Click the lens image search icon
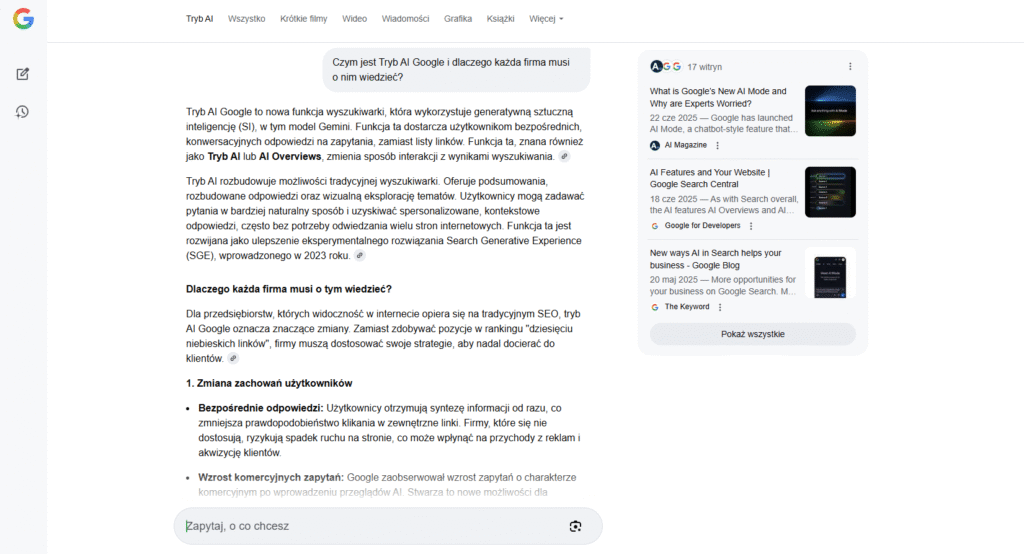This screenshot has height=554, width=1024. 575,526
